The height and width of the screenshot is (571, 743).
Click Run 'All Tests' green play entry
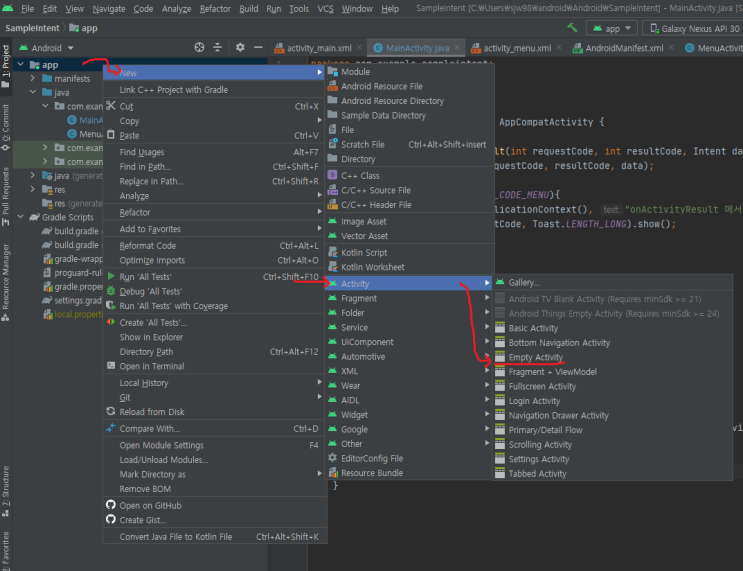[215, 277]
